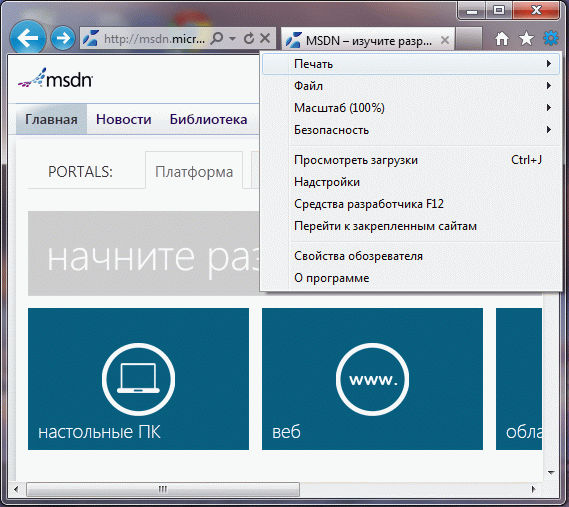Choose Надстройки from the menu
Image resolution: width=569 pixels, height=507 pixels.
pyautogui.click(x=411, y=182)
